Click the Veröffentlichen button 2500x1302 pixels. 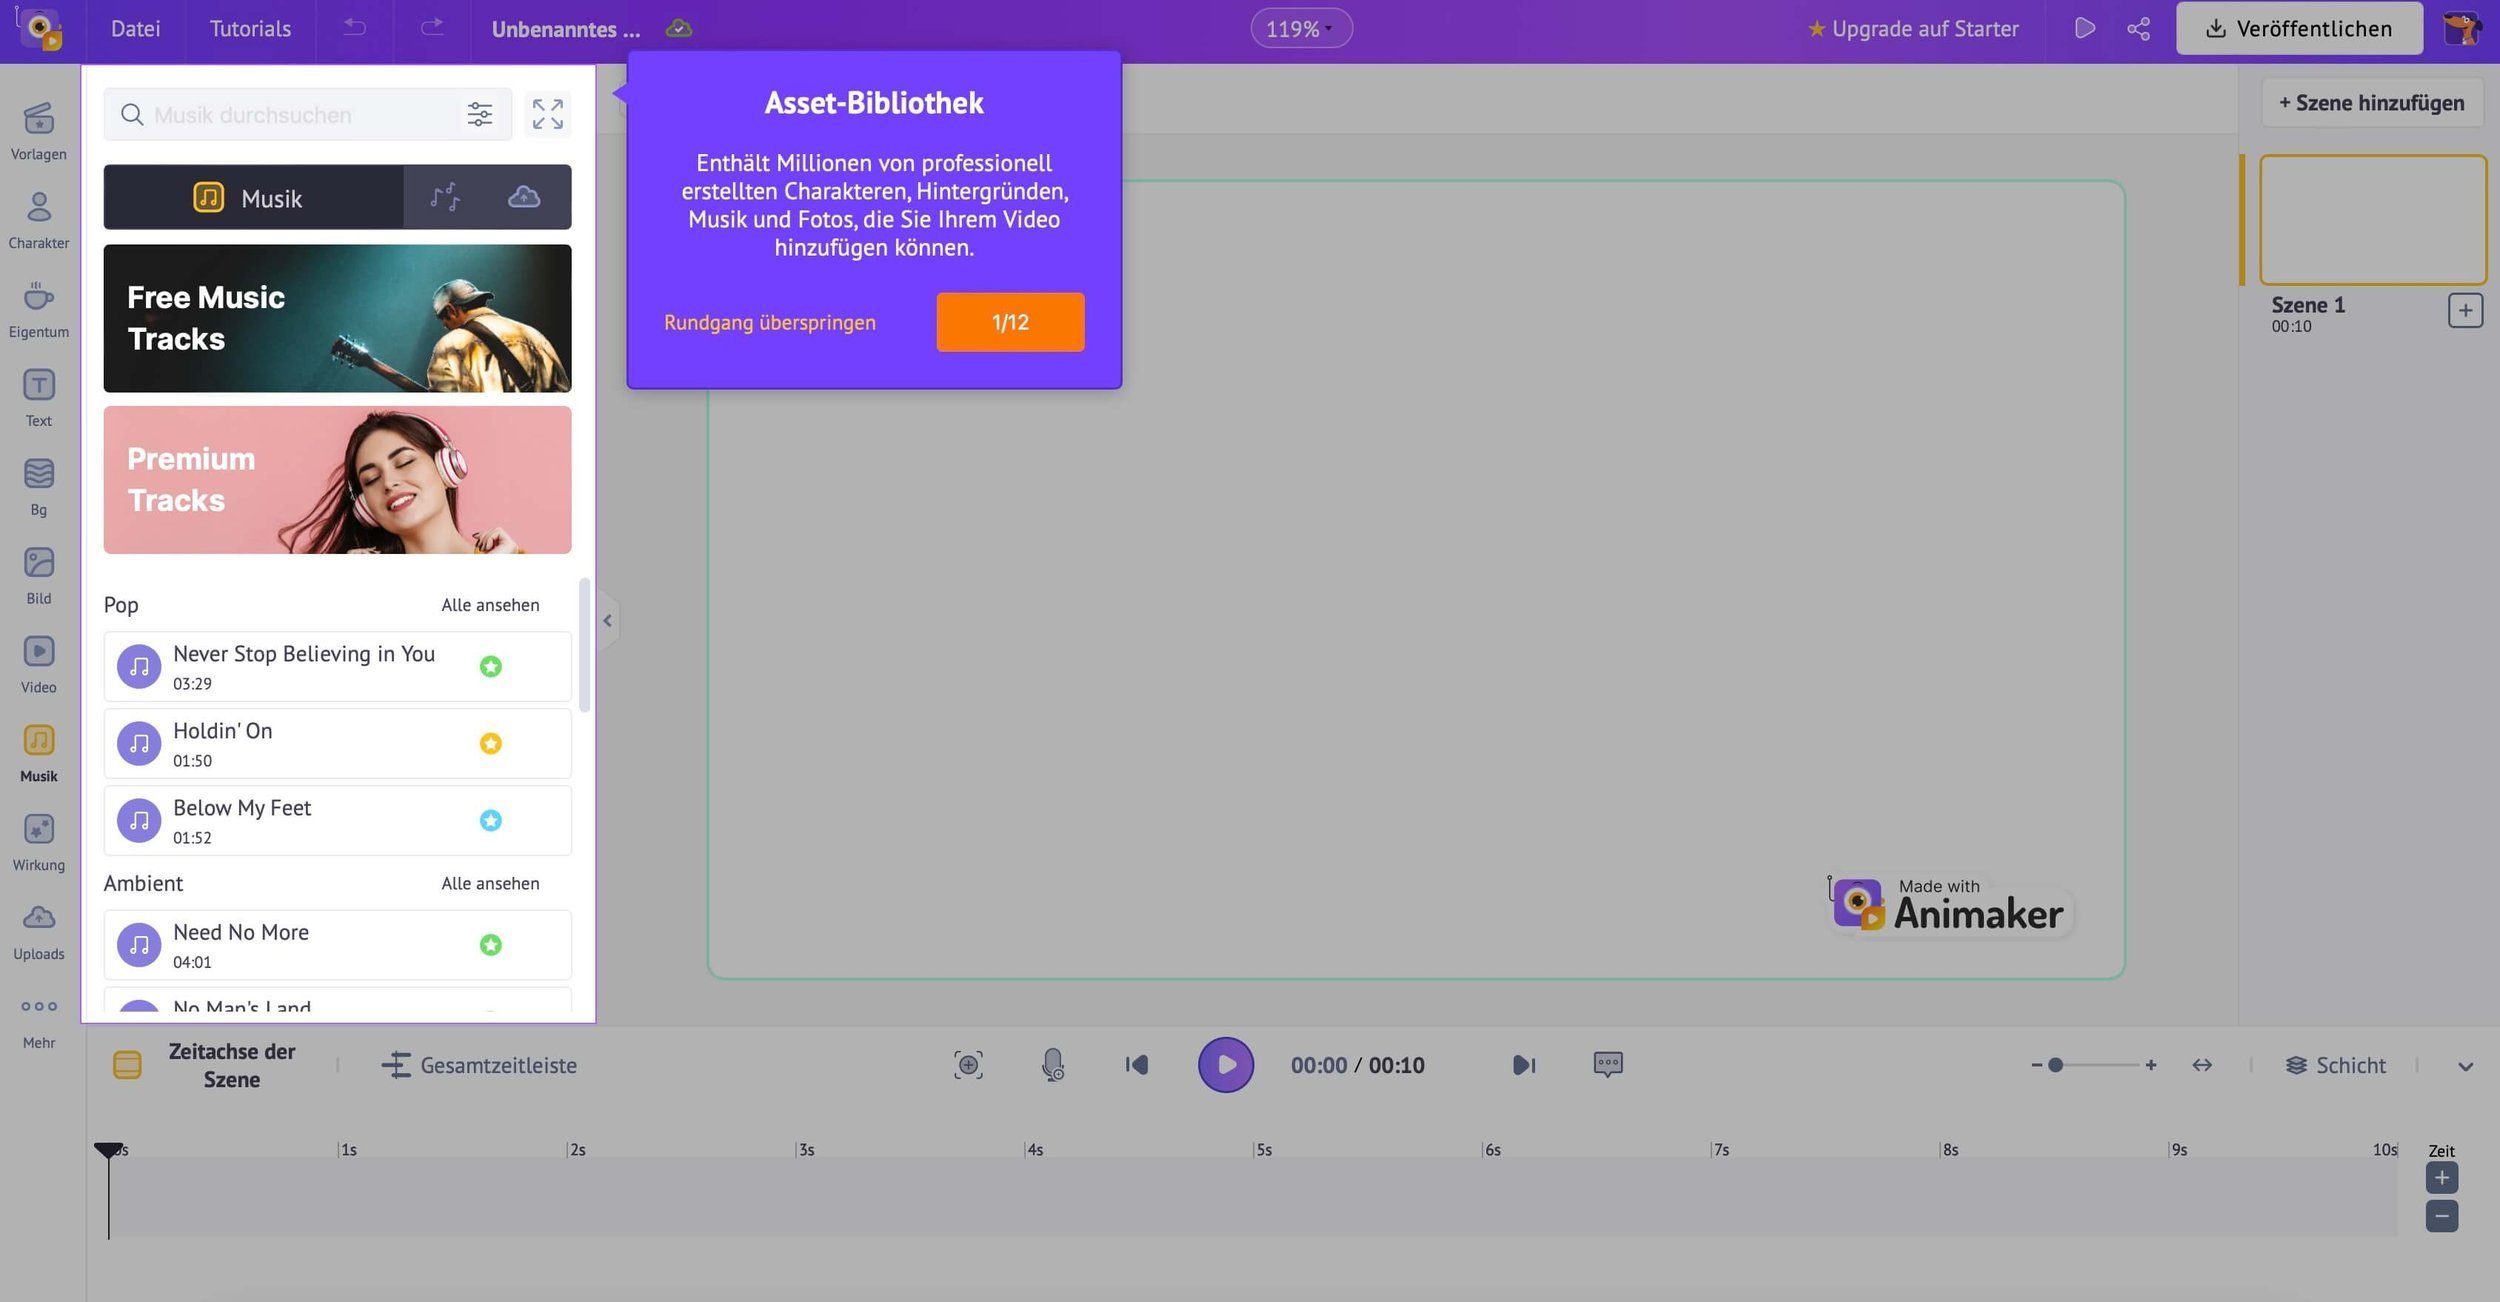point(2298,28)
